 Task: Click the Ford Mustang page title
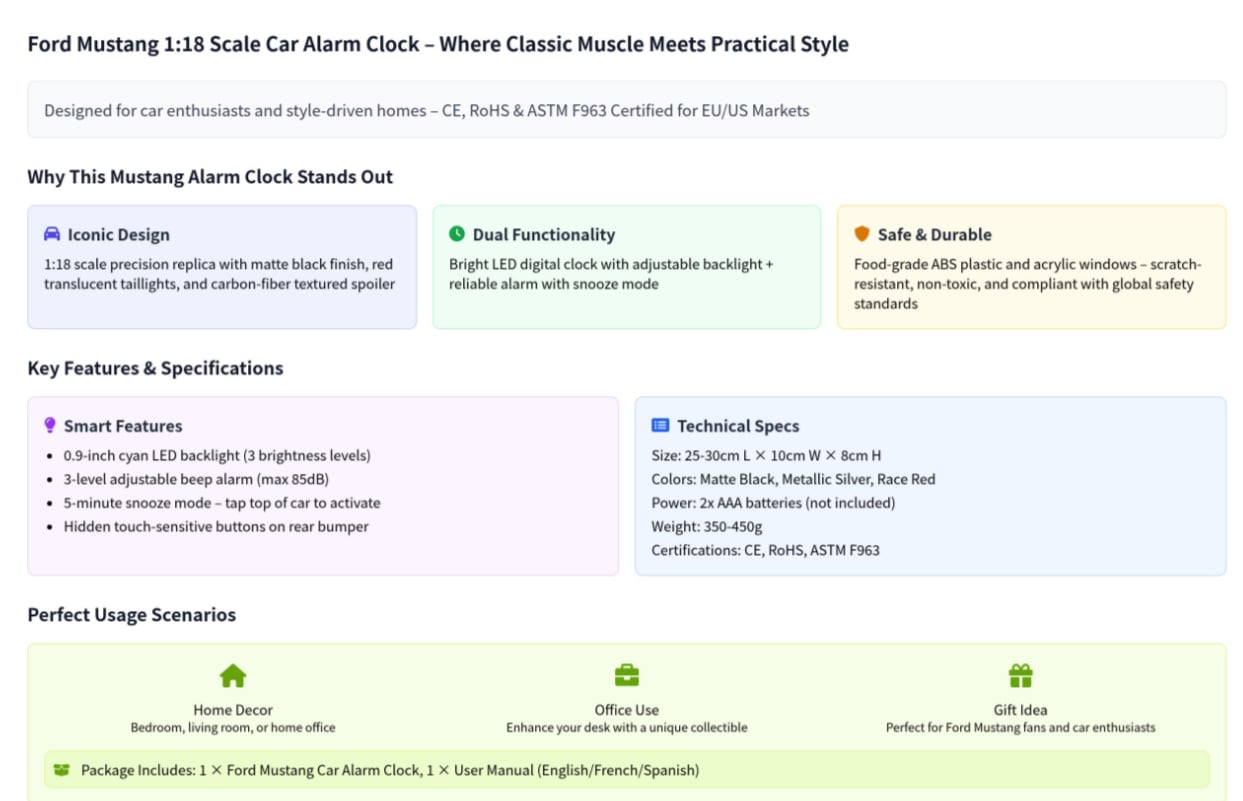pyautogui.click(x=438, y=44)
